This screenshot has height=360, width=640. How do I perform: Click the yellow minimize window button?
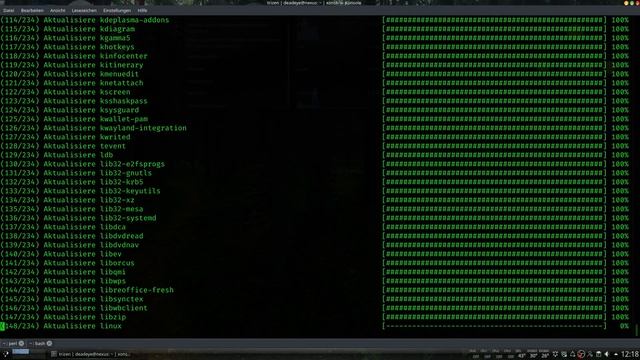pos(626,3)
